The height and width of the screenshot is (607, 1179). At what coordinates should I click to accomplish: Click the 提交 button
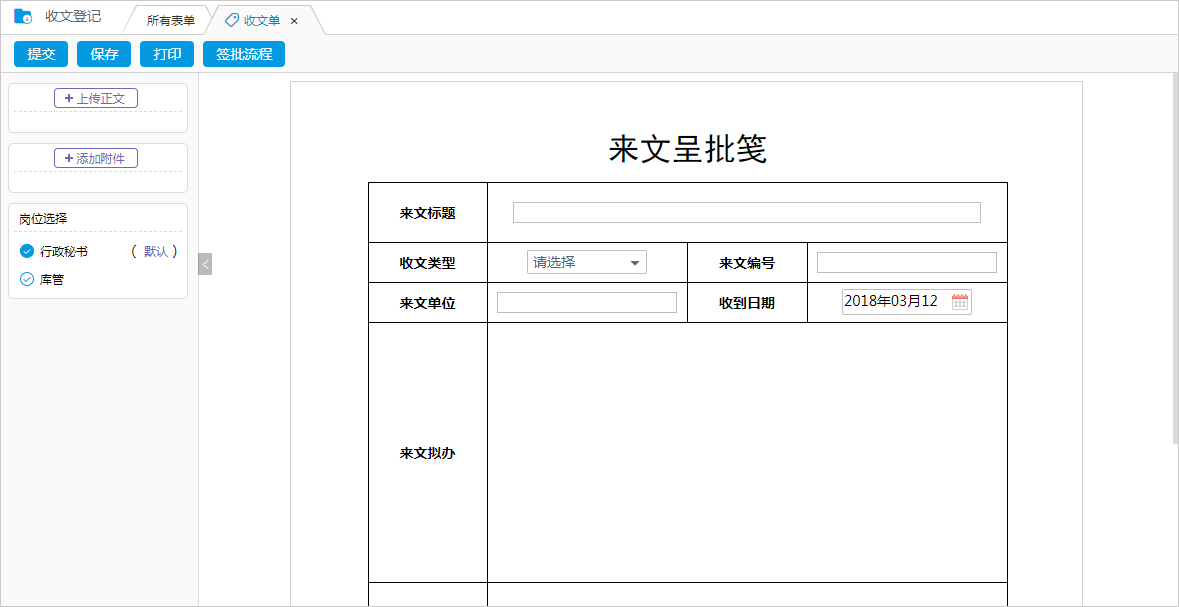coord(40,54)
